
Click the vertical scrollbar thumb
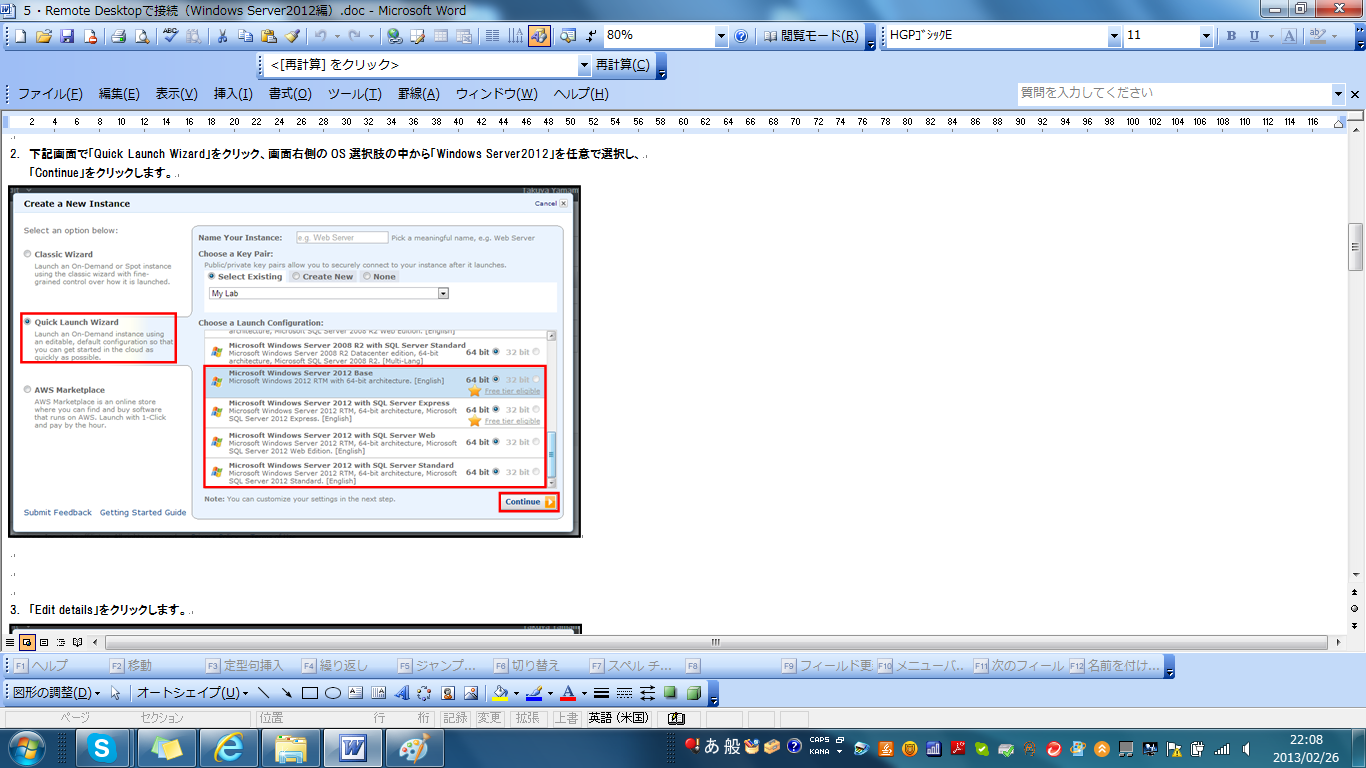click(1356, 247)
